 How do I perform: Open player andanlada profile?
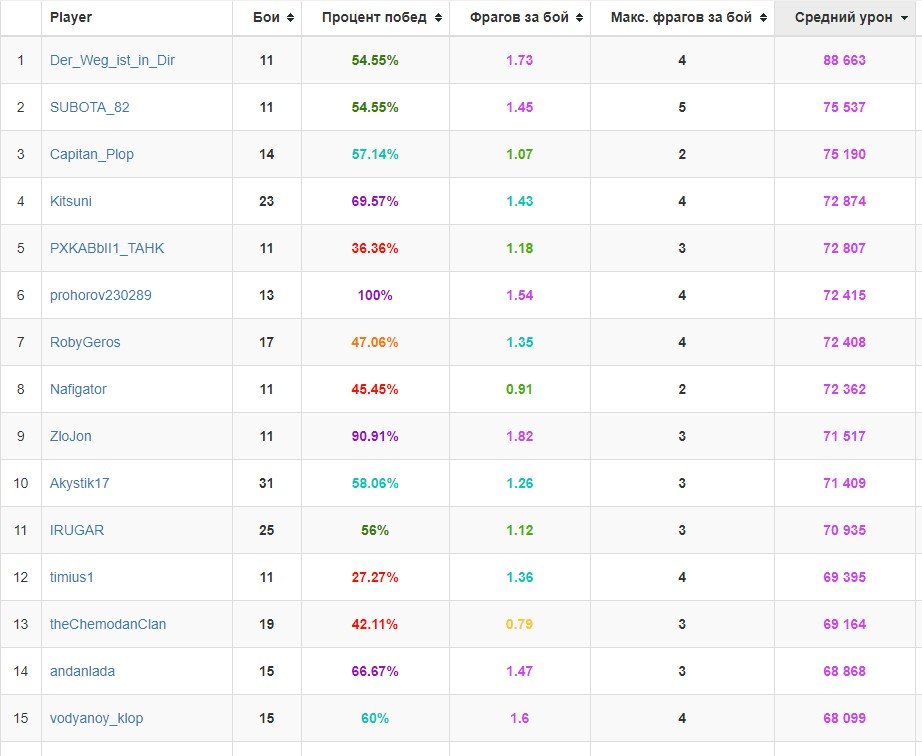click(82, 672)
